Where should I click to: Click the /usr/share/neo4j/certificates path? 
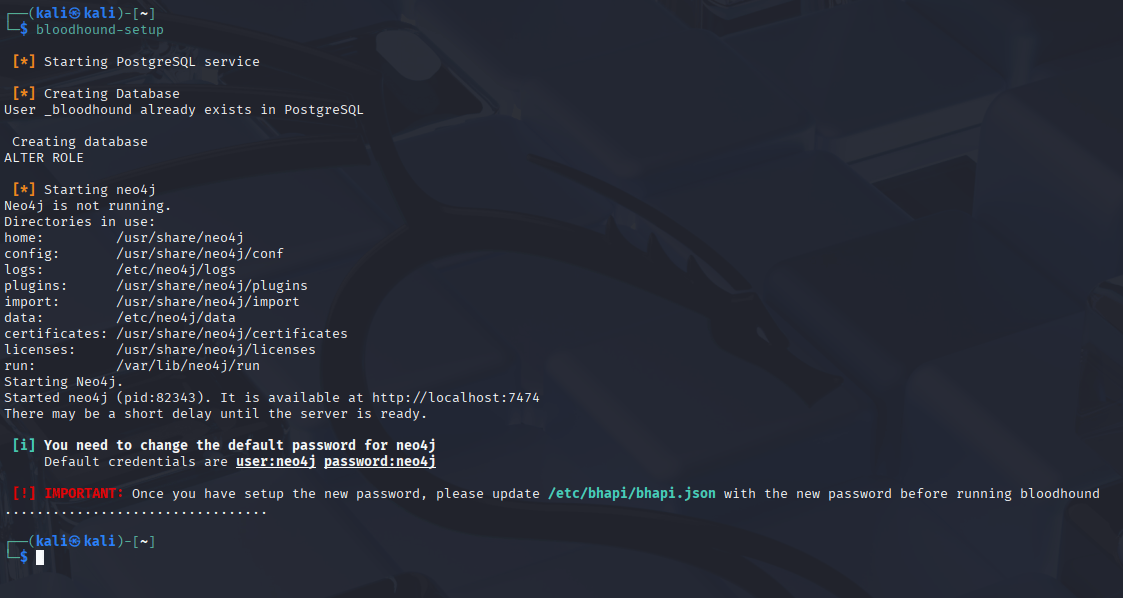pos(232,334)
